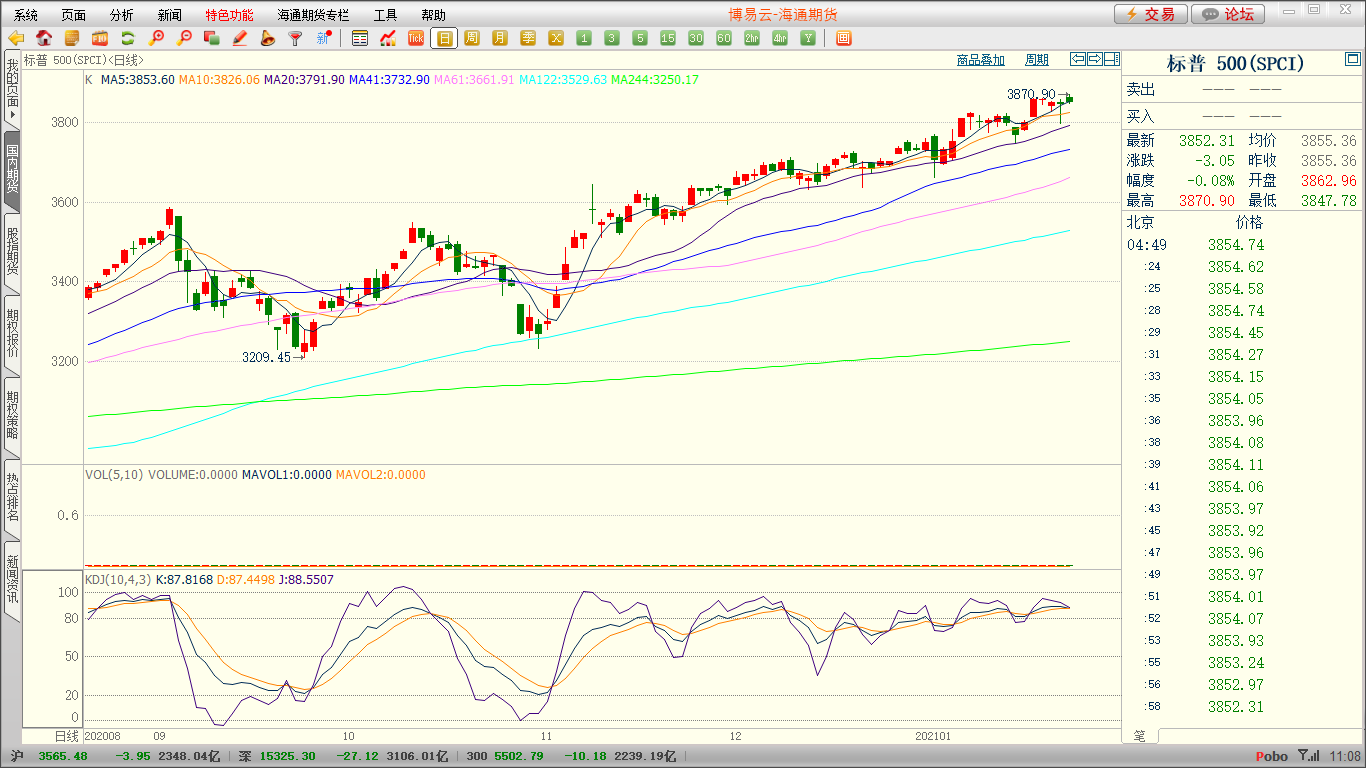Switch to the 国内期货 sidebar tab

pyautogui.click(x=12, y=170)
